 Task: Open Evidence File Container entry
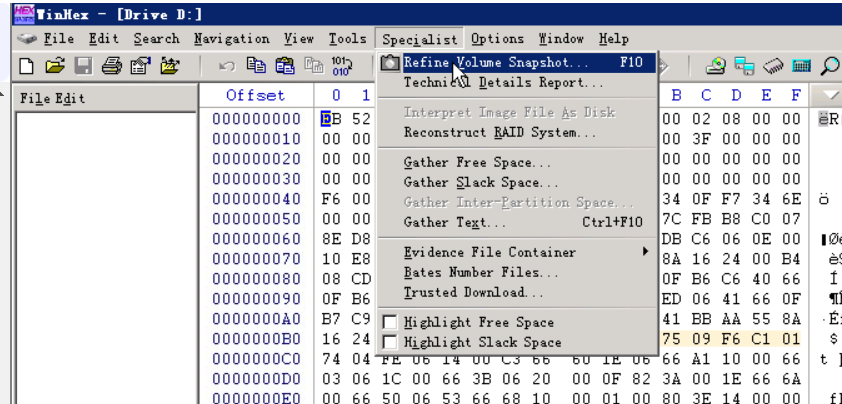[x=517, y=252]
